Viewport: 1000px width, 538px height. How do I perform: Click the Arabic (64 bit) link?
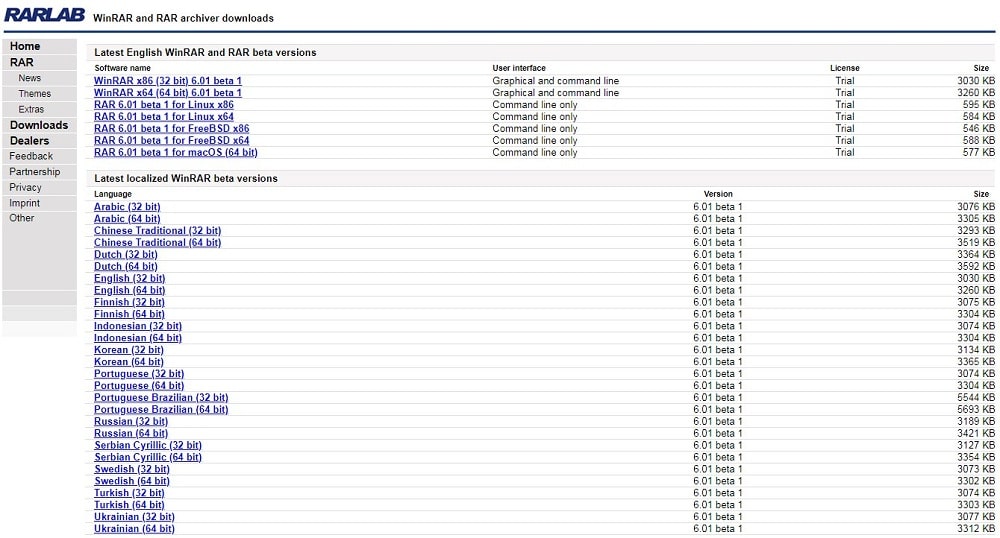pos(127,219)
